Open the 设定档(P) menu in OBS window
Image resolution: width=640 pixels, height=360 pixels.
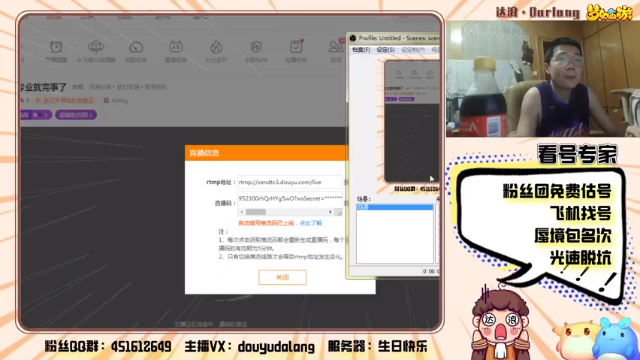413,50
